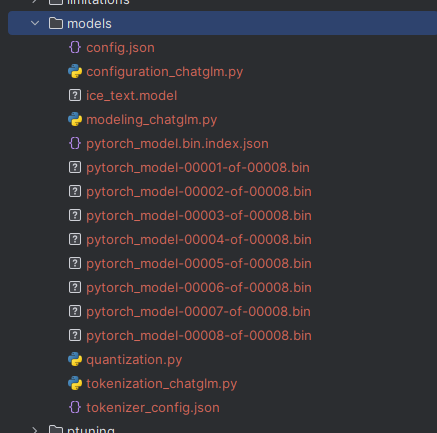
Task: Click the unknown-file icon beside ice_text.model
Action: [x=75, y=95]
